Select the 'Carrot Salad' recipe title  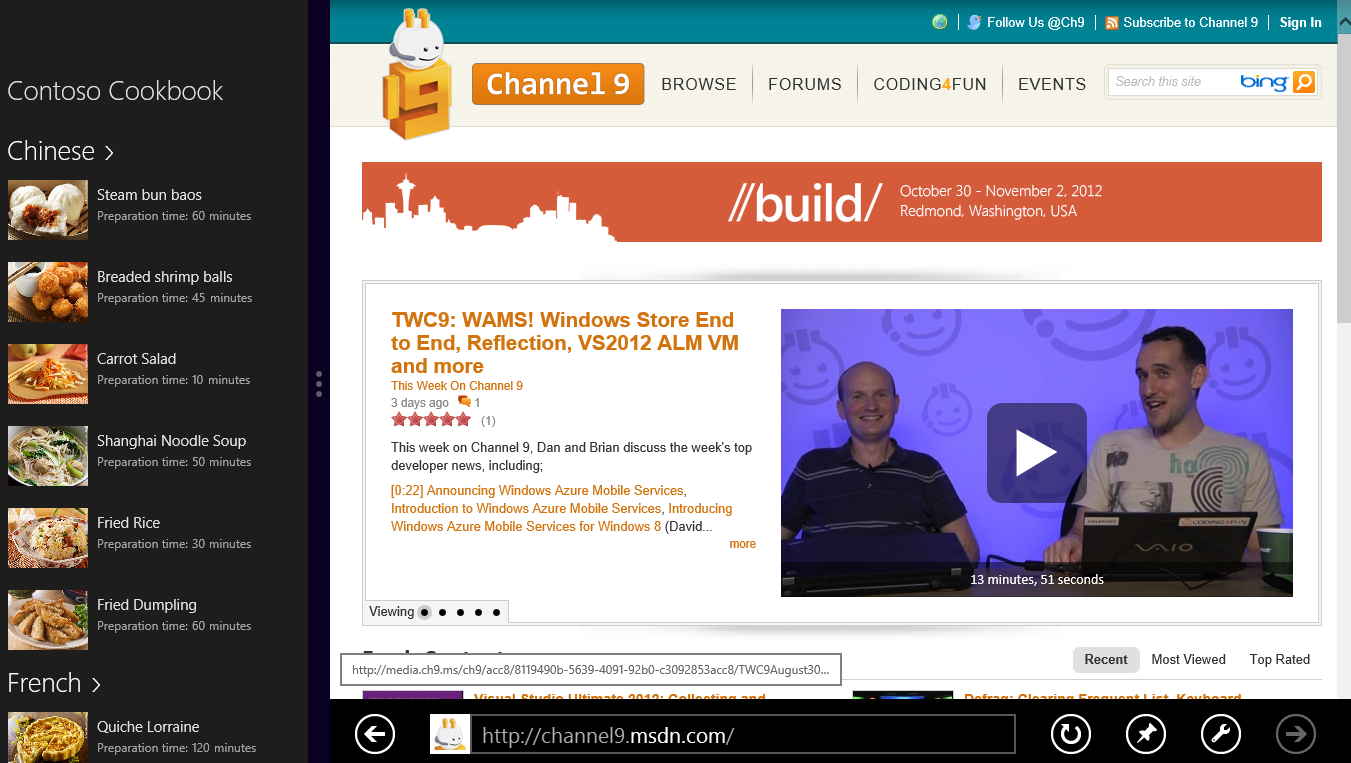click(x=136, y=359)
